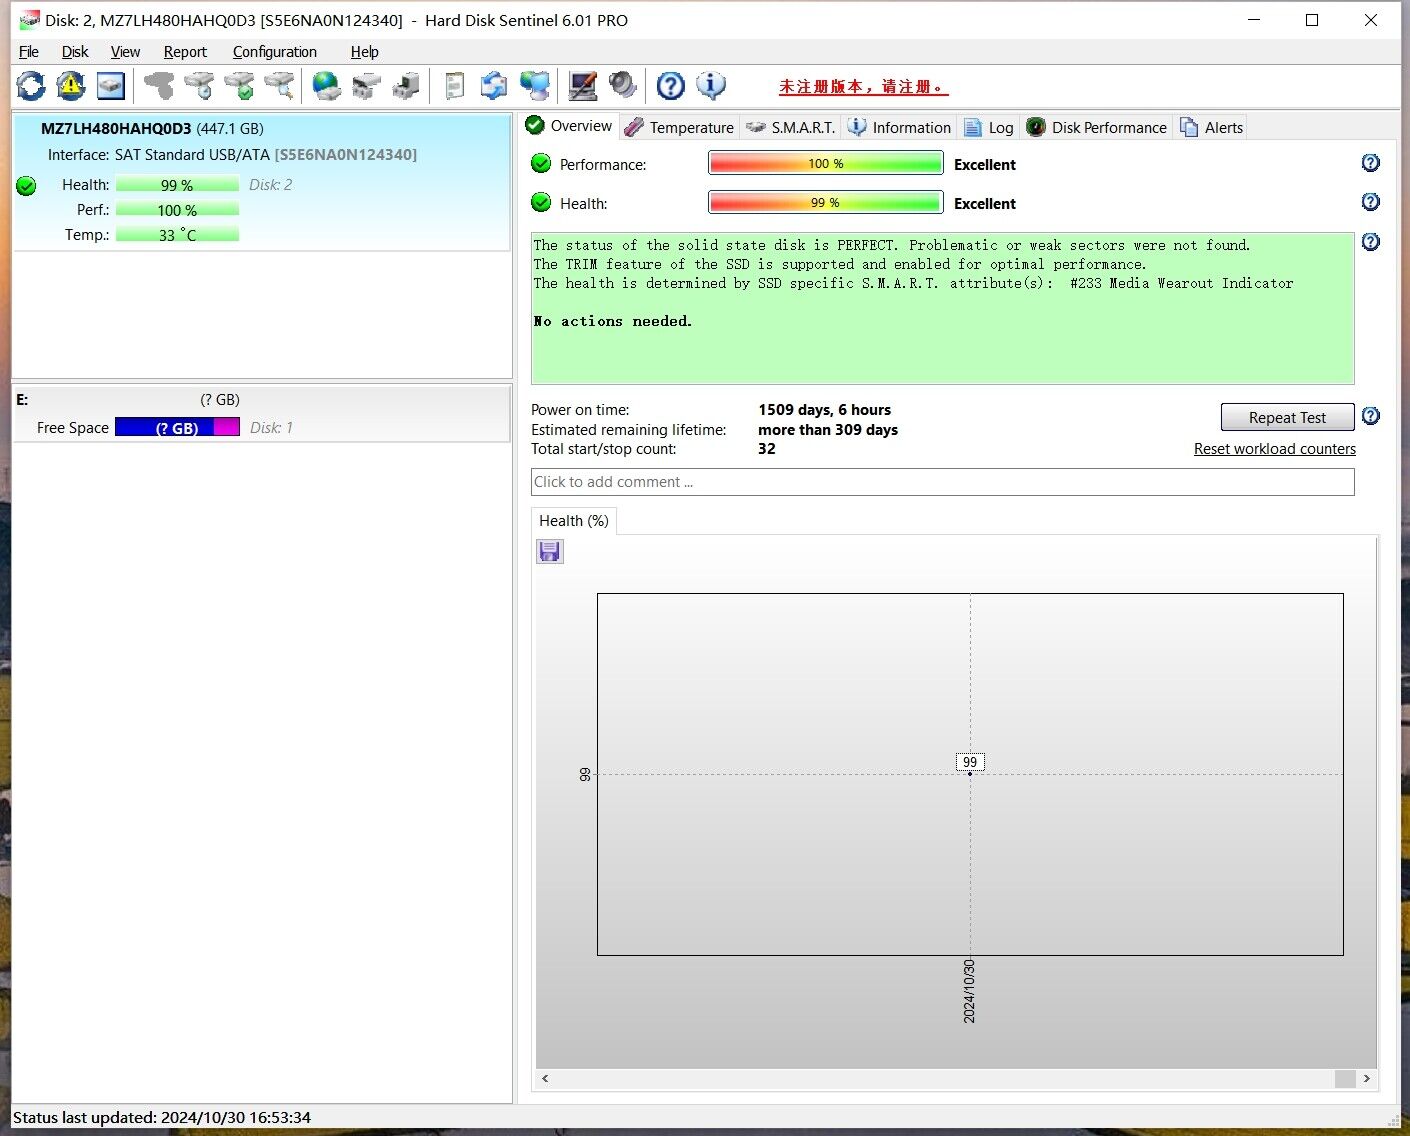The height and width of the screenshot is (1136, 1410).
Task: Switch to the S.M.A.R.T. tab
Action: pos(791,127)
